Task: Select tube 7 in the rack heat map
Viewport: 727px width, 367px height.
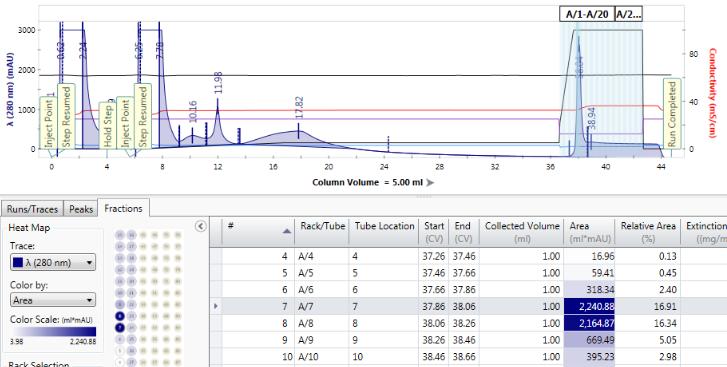Action: pyautogui.click(x=120, y=328)
